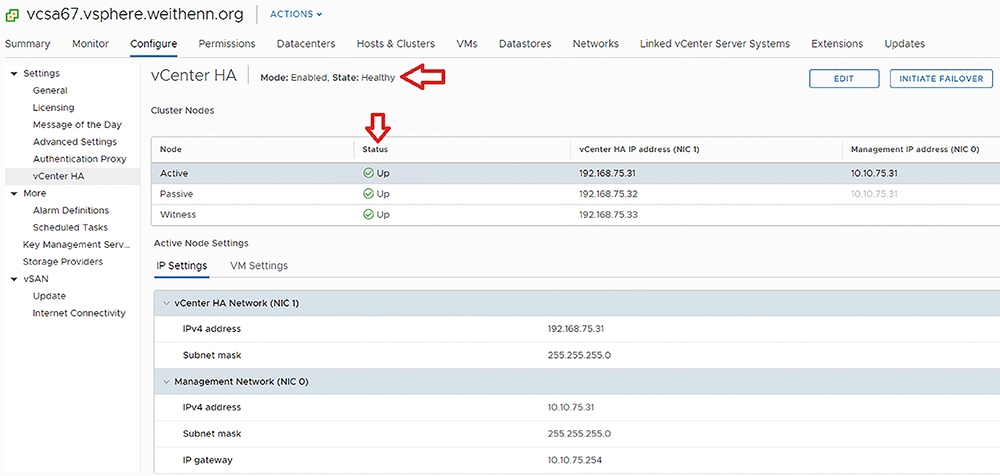The height and width of the screenshot is (476, 1000).
Task: Click the Status column header
Action: point(375,149)
